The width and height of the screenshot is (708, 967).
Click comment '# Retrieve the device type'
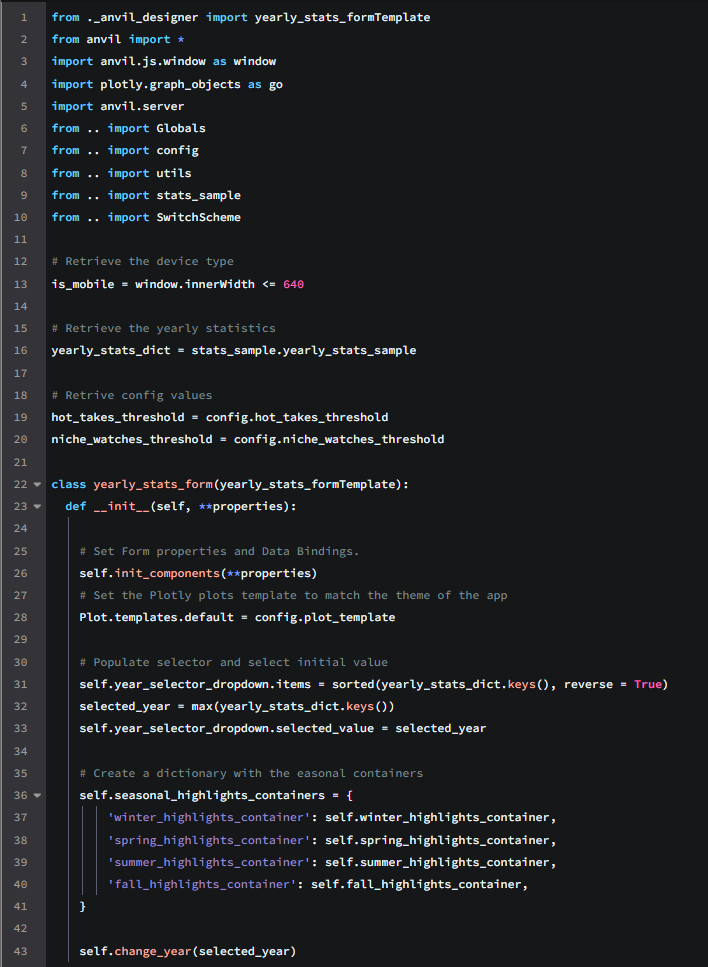point(142,261)
